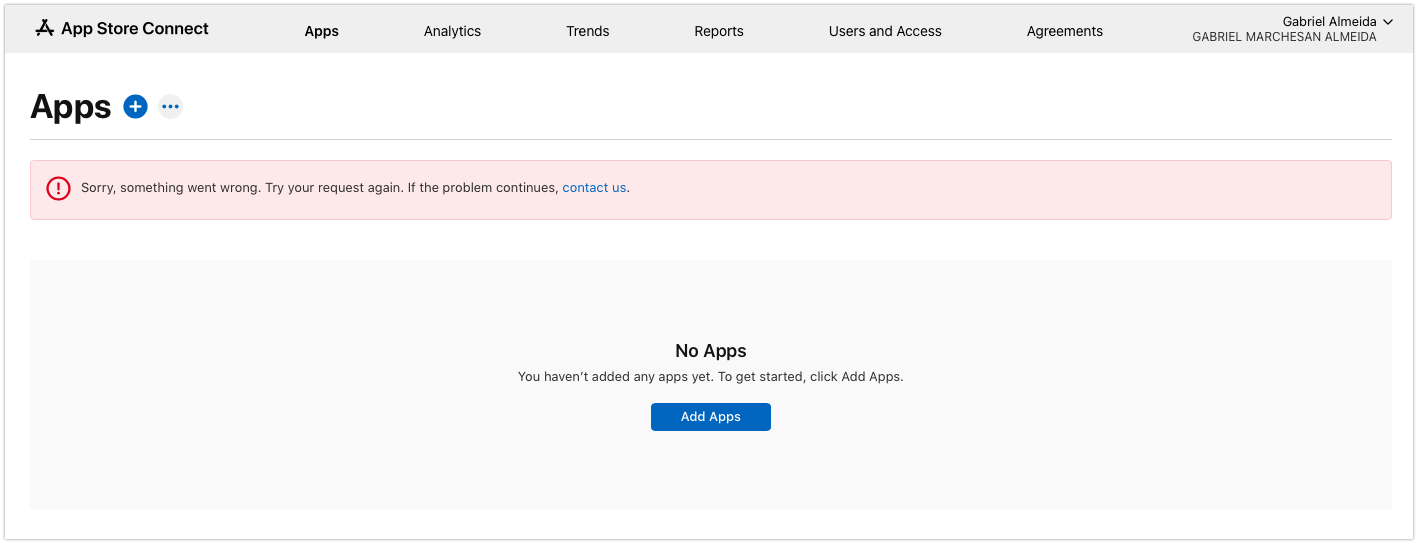
Task: Click the large Apps page heading
Action: [70, 107]
